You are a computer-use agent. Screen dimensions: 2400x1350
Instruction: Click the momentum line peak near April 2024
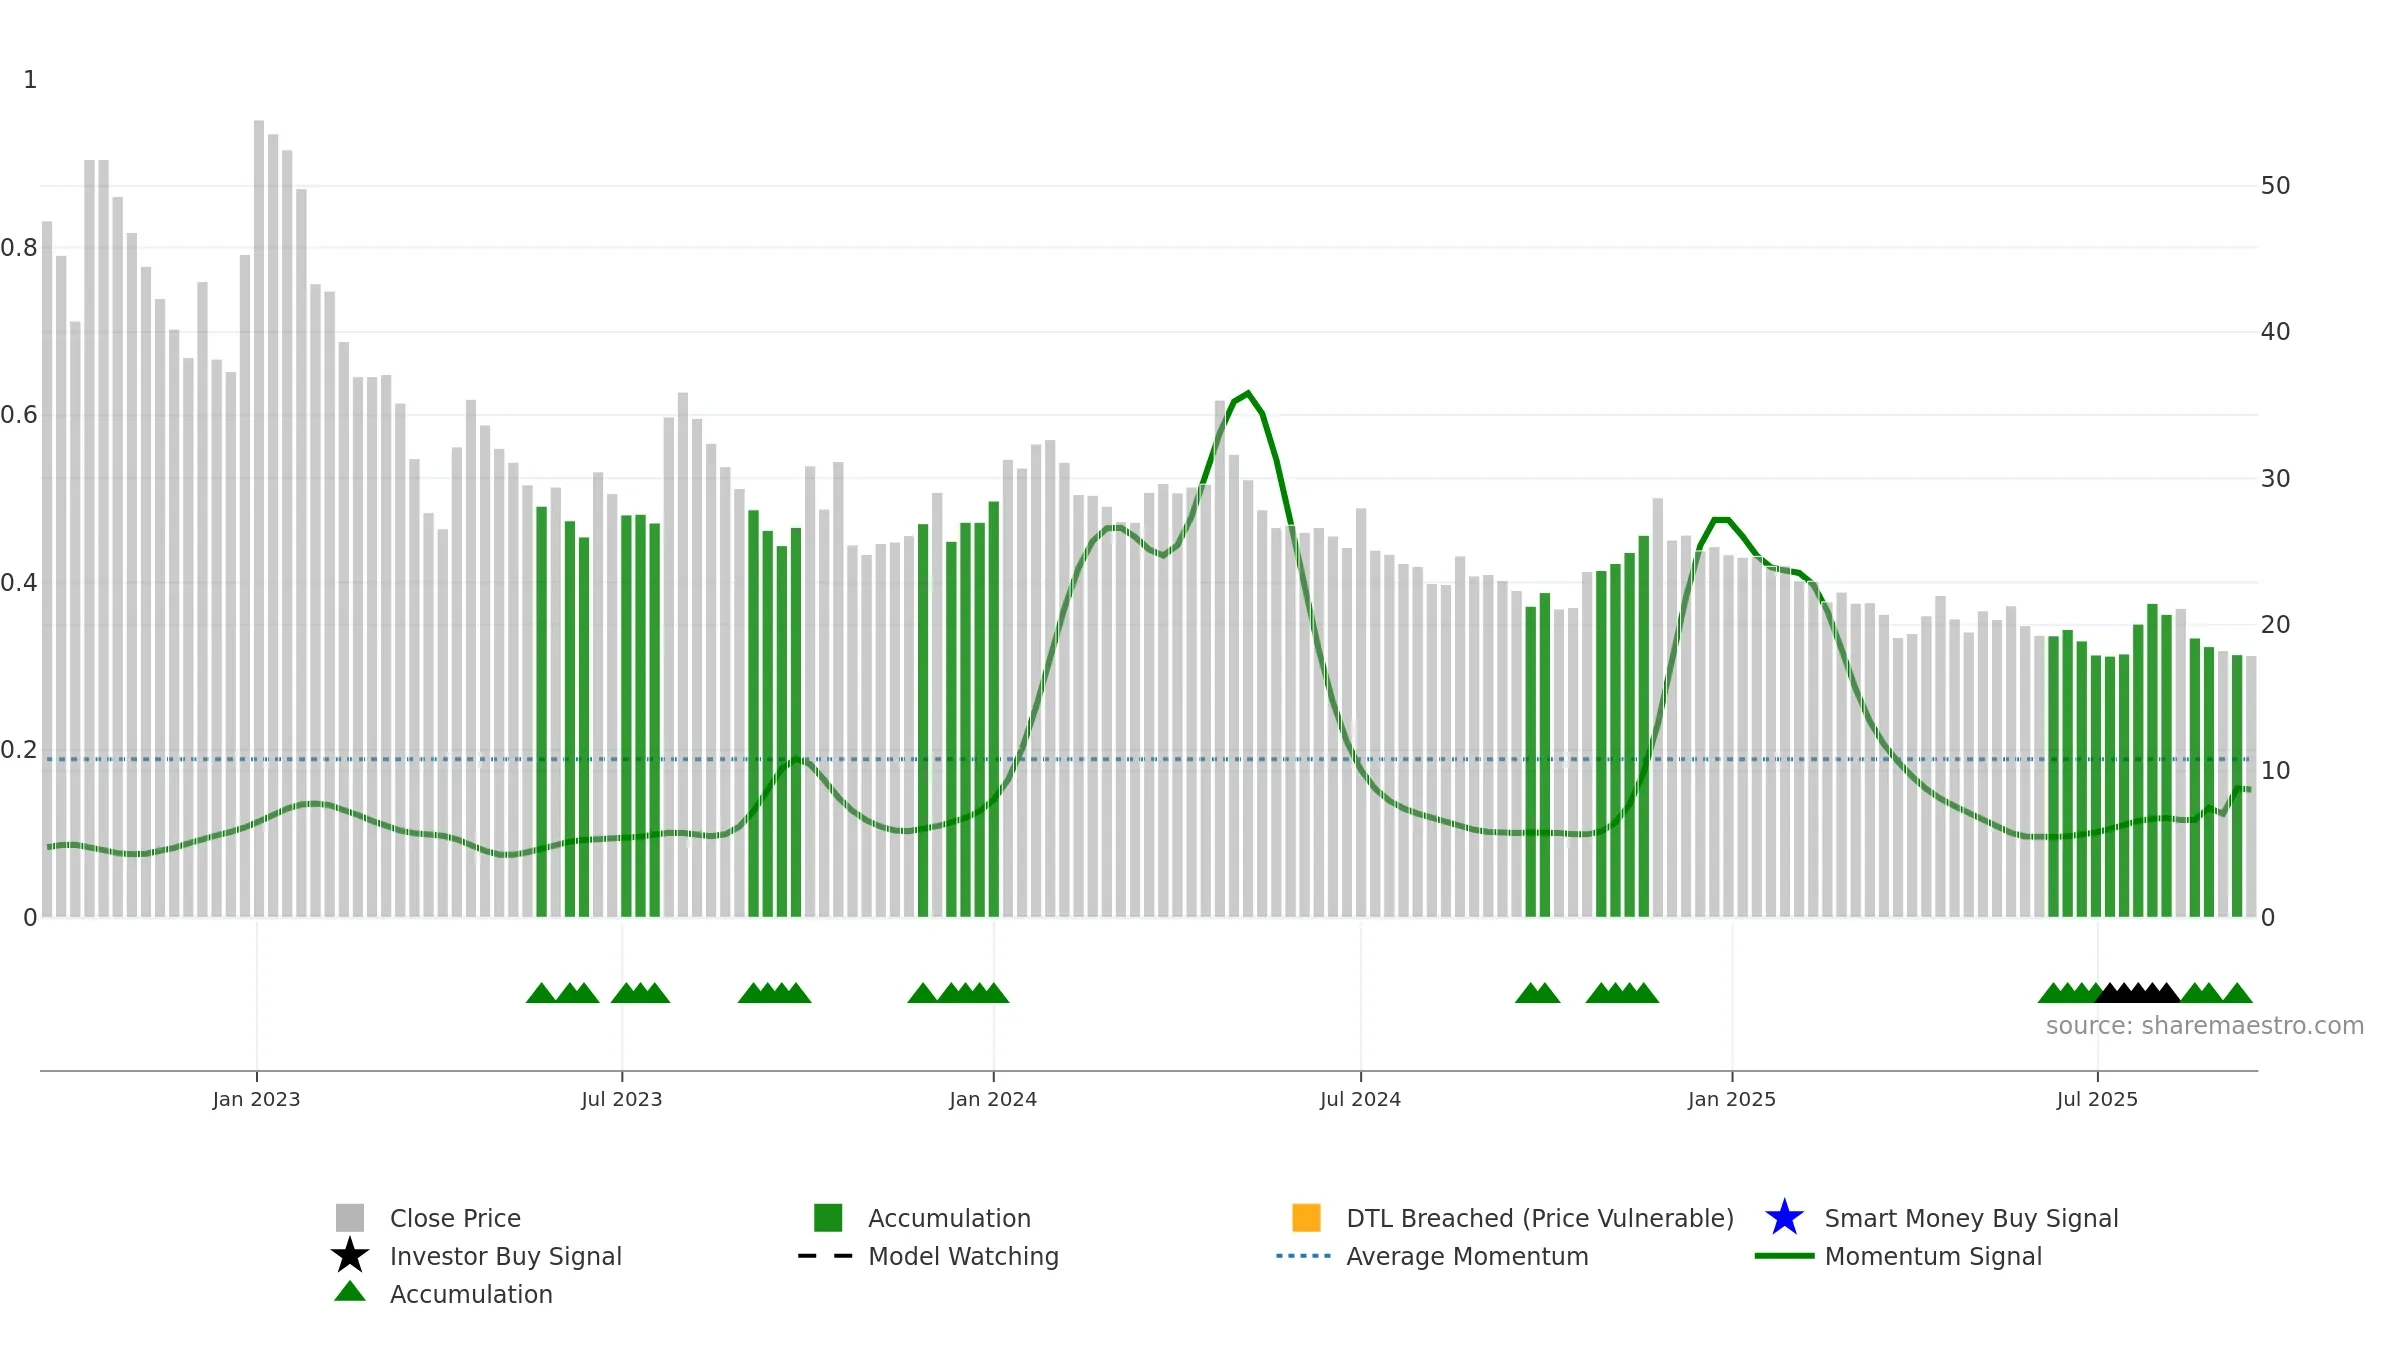pos(1247,393)
